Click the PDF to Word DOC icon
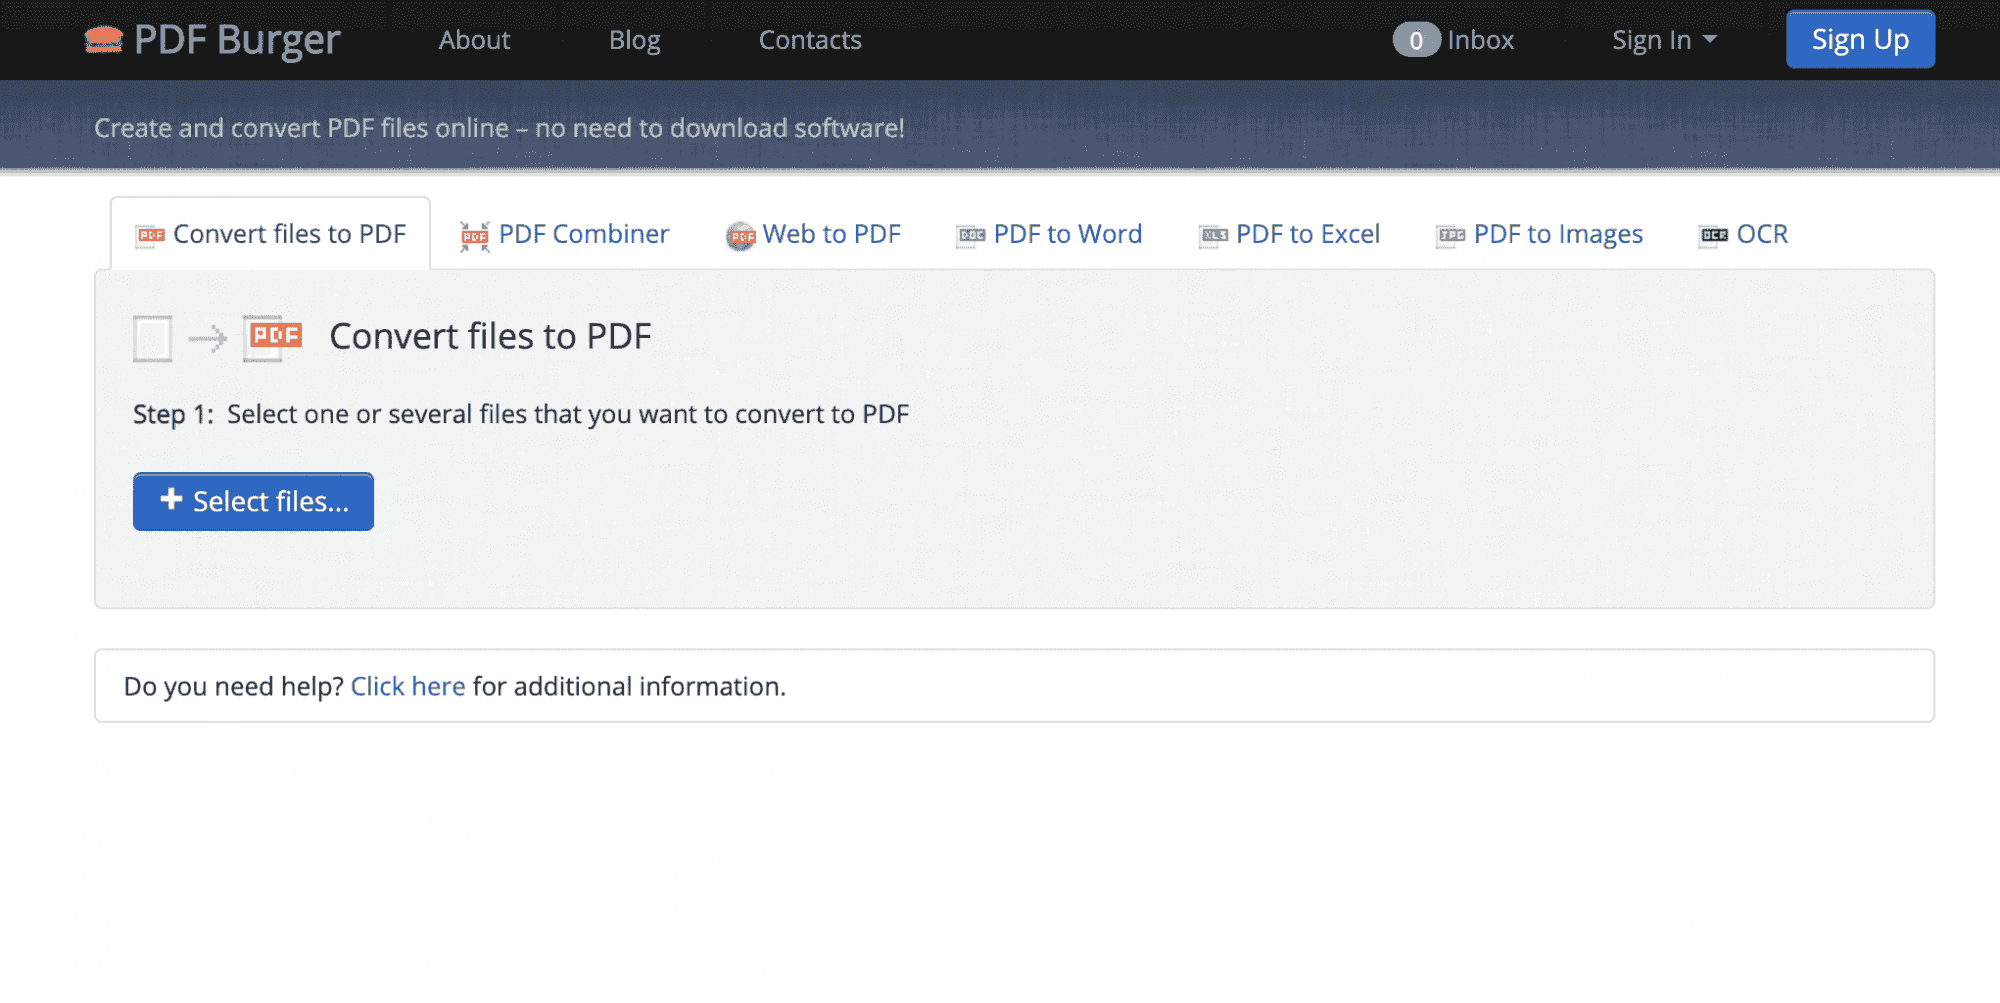This screenshot has width=2000, height=1003. point(971,236)
